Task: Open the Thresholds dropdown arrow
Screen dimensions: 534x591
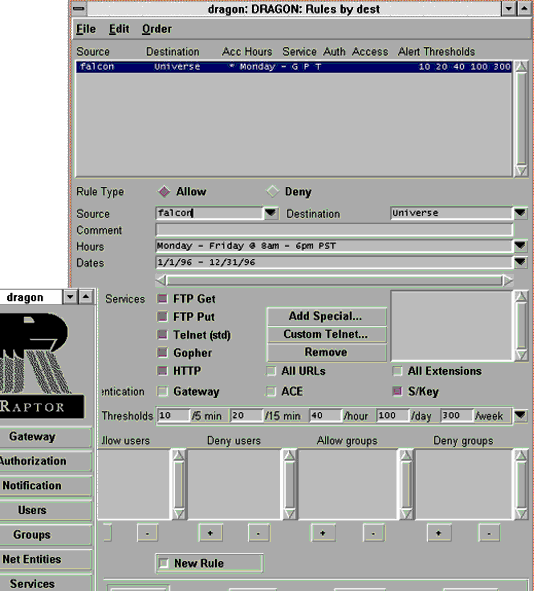Action: 520,416
